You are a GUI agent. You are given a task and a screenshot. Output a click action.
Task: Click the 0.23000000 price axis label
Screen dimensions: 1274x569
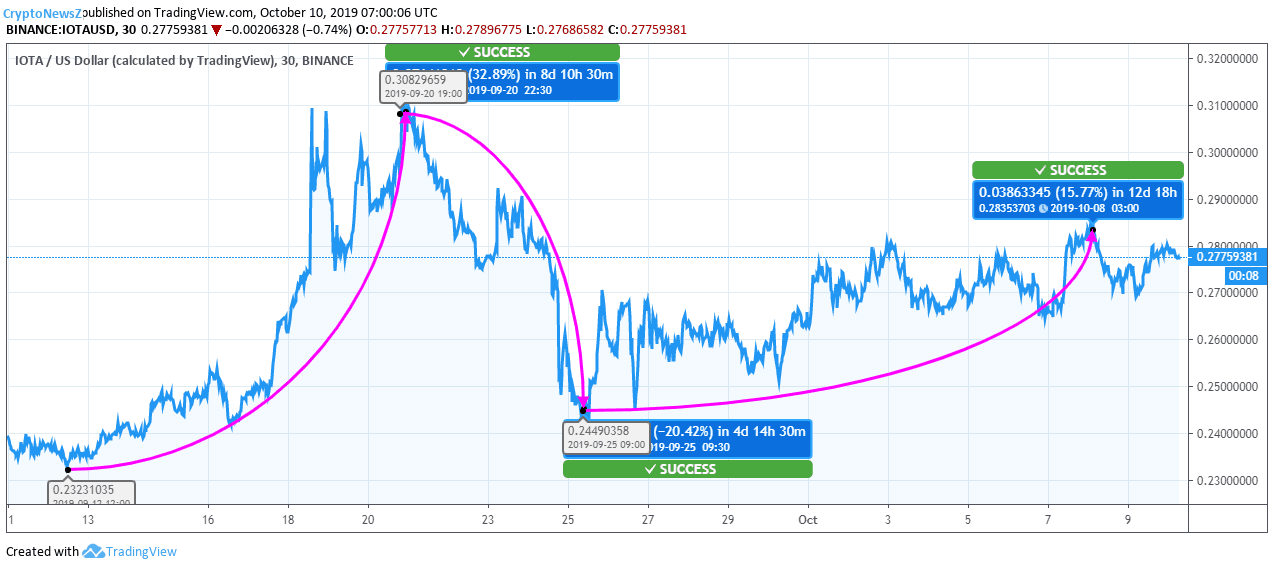click(x=1230, y=481)
